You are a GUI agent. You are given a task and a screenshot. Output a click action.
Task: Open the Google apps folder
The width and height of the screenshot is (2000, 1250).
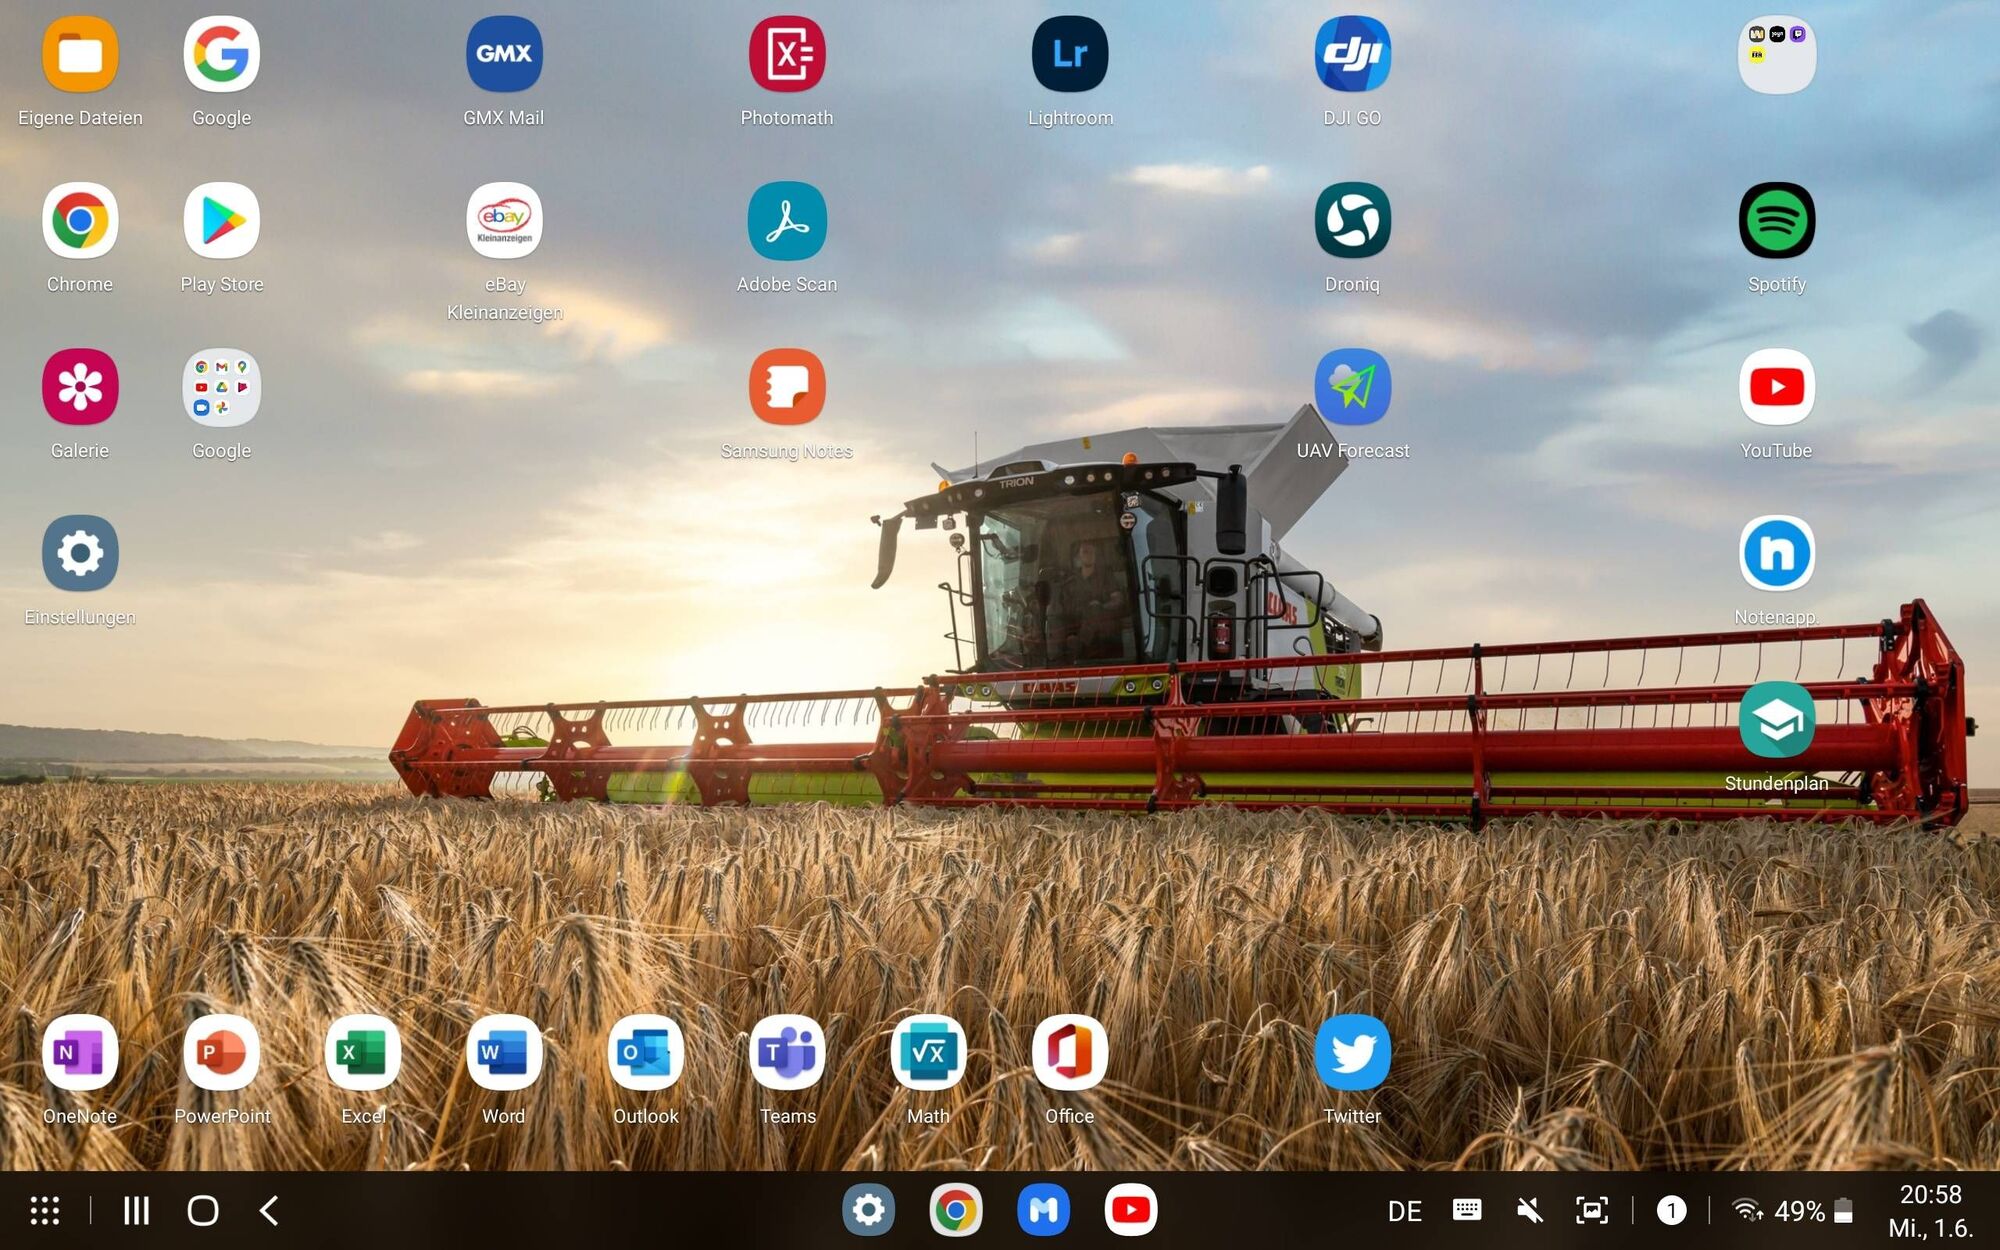tap(221, 387)
